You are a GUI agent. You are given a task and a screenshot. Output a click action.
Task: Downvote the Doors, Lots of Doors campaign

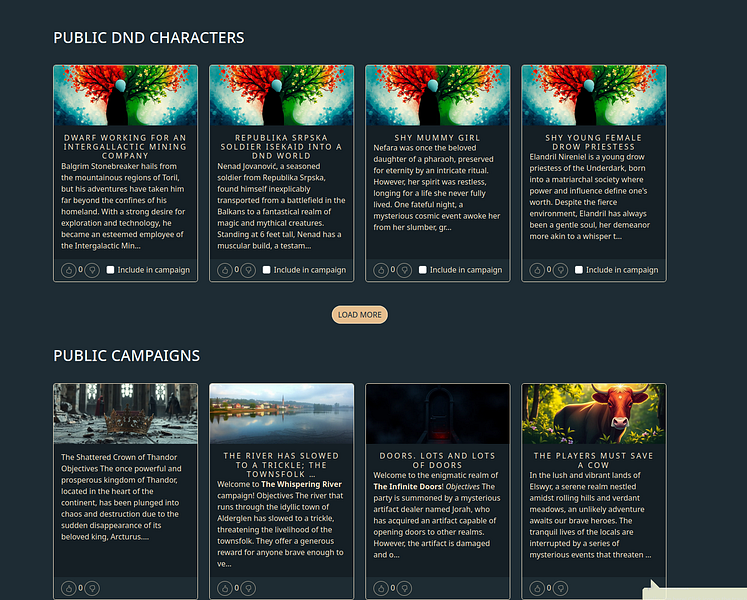[404, 589]
